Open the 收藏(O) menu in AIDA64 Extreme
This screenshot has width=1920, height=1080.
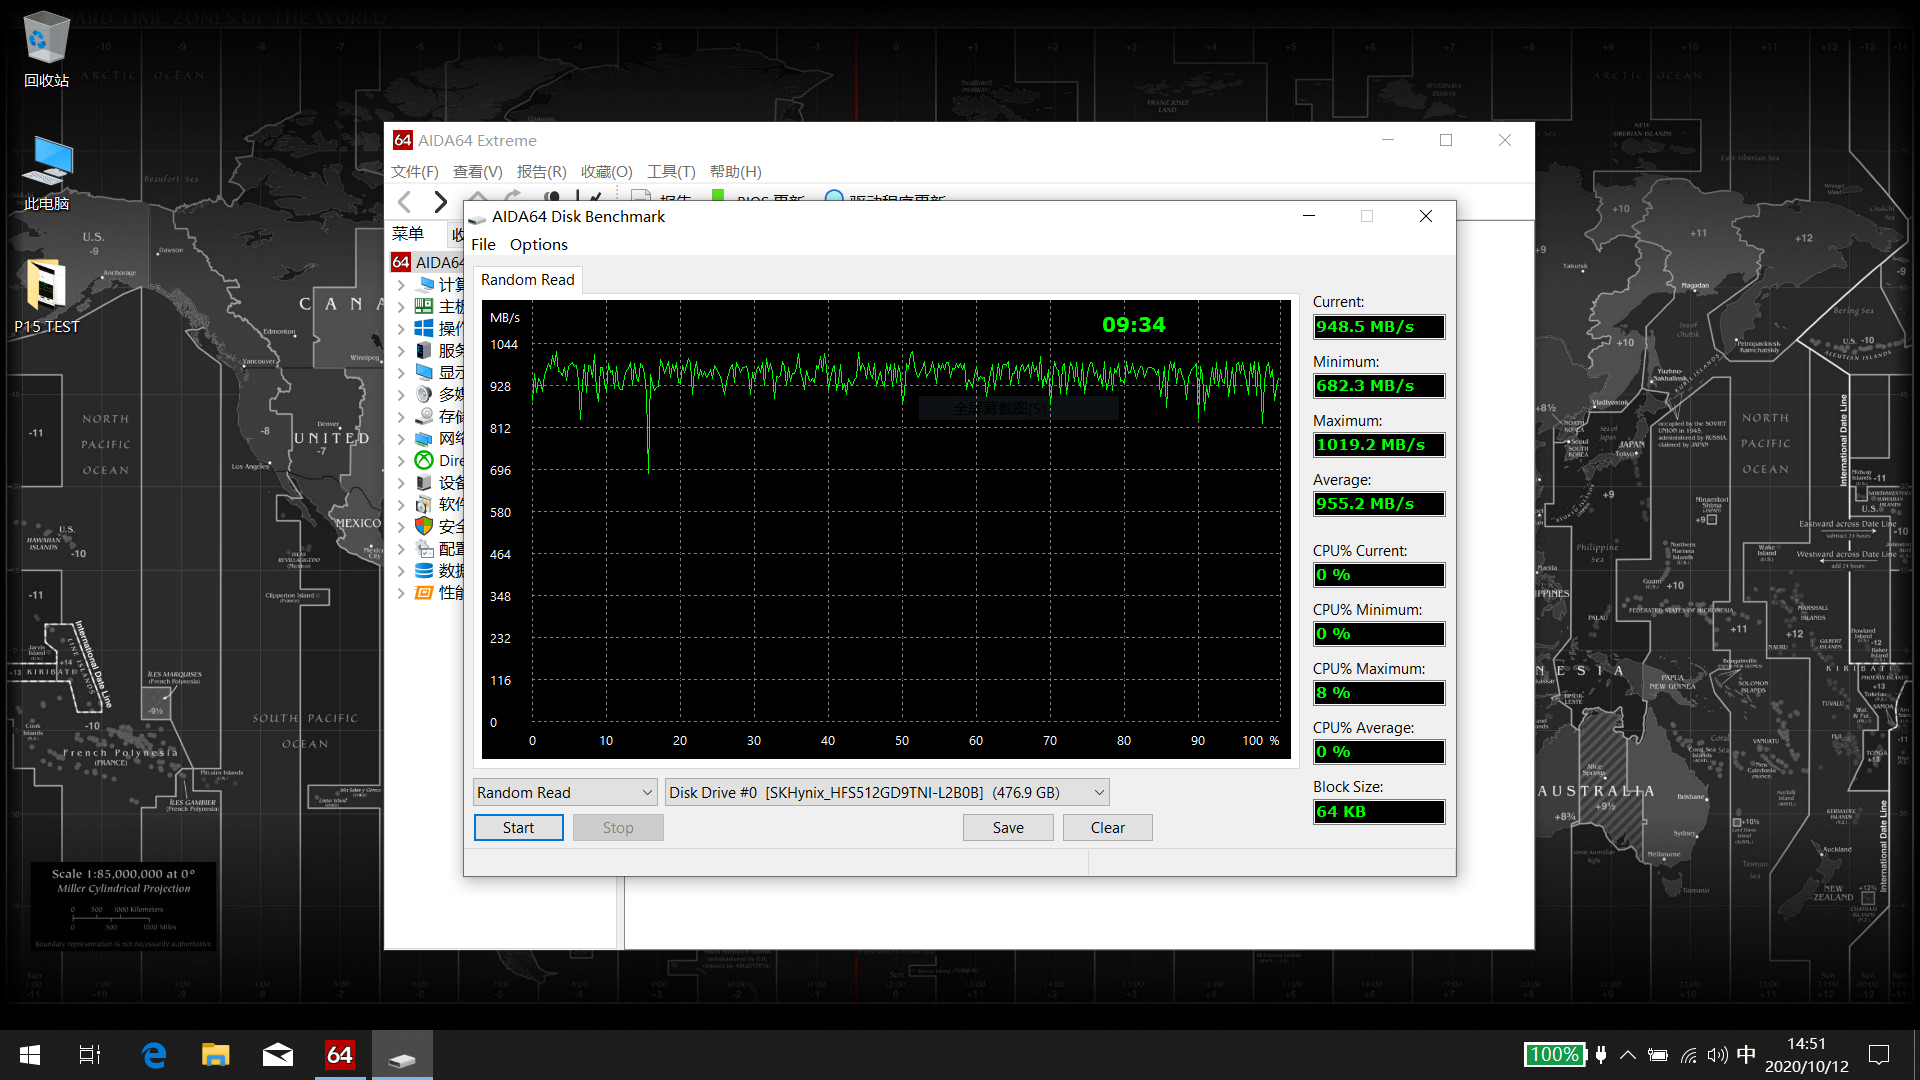click(607, 172)
